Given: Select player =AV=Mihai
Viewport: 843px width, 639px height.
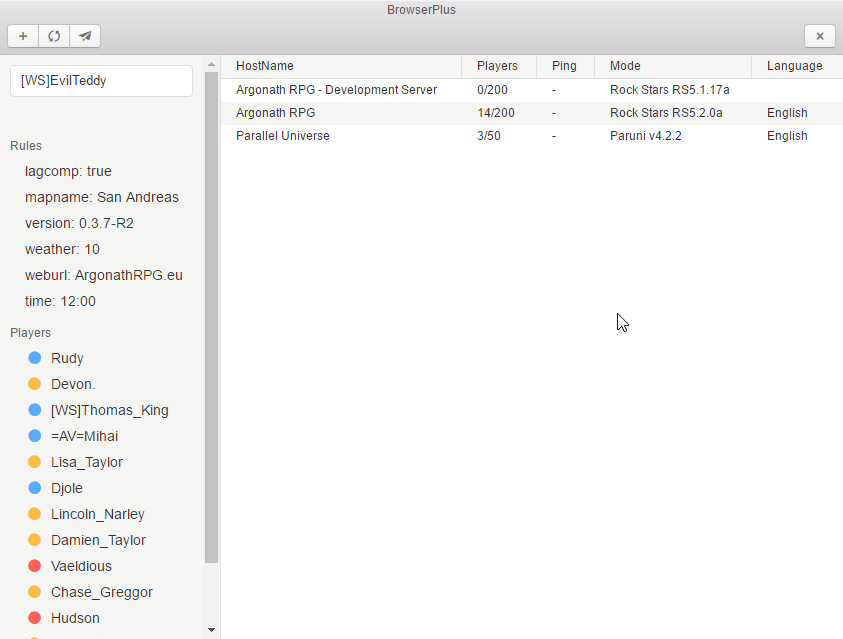Looking at the screenshot, I should point(84,436).
